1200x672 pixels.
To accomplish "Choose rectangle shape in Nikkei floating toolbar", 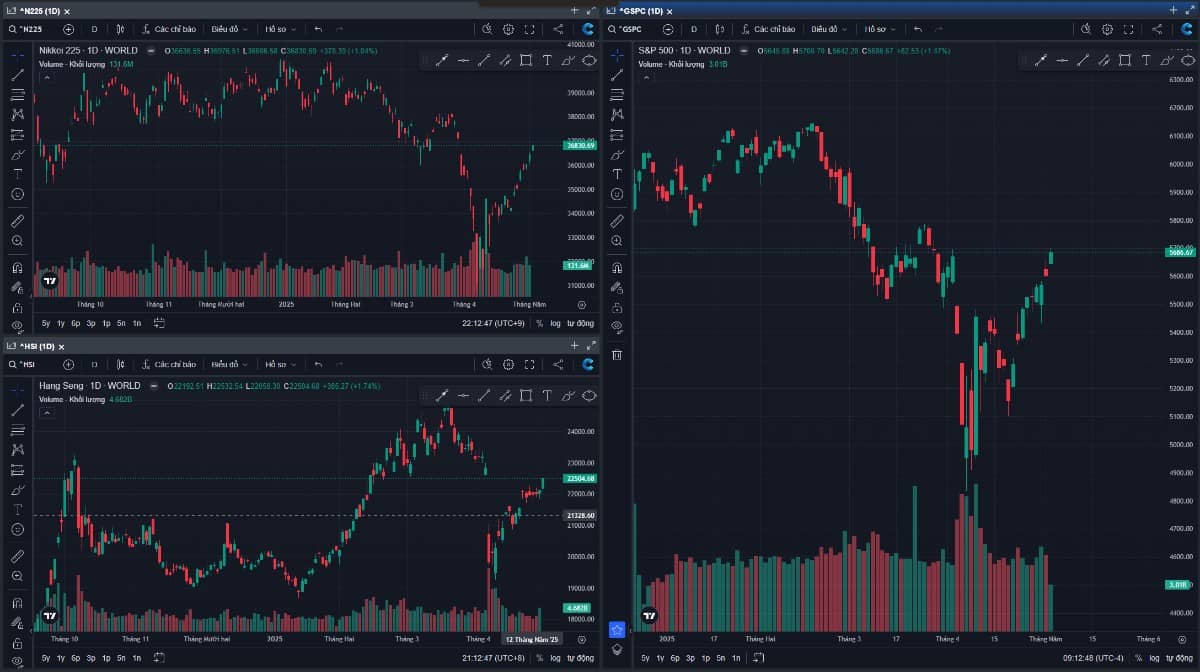I will (x=526, y=60).
